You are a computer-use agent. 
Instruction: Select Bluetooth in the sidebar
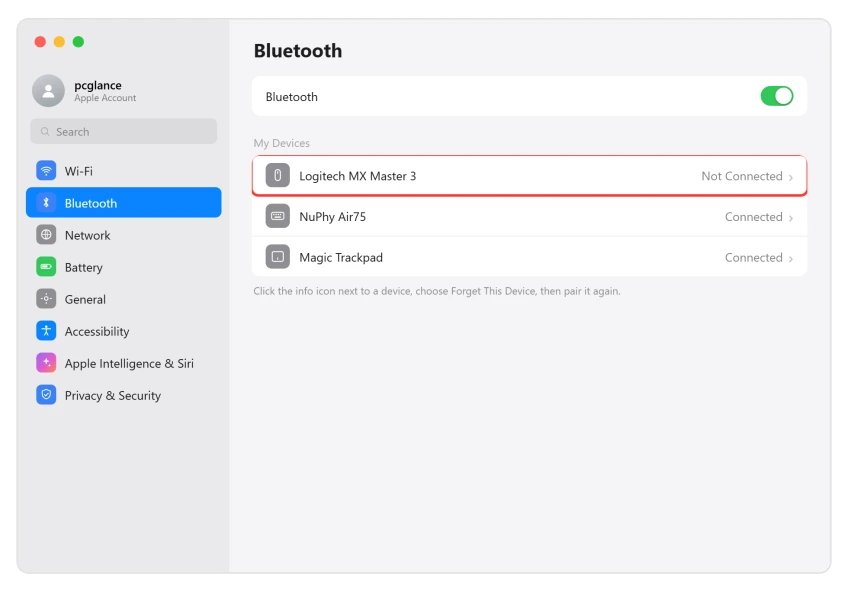pos(123,203)
